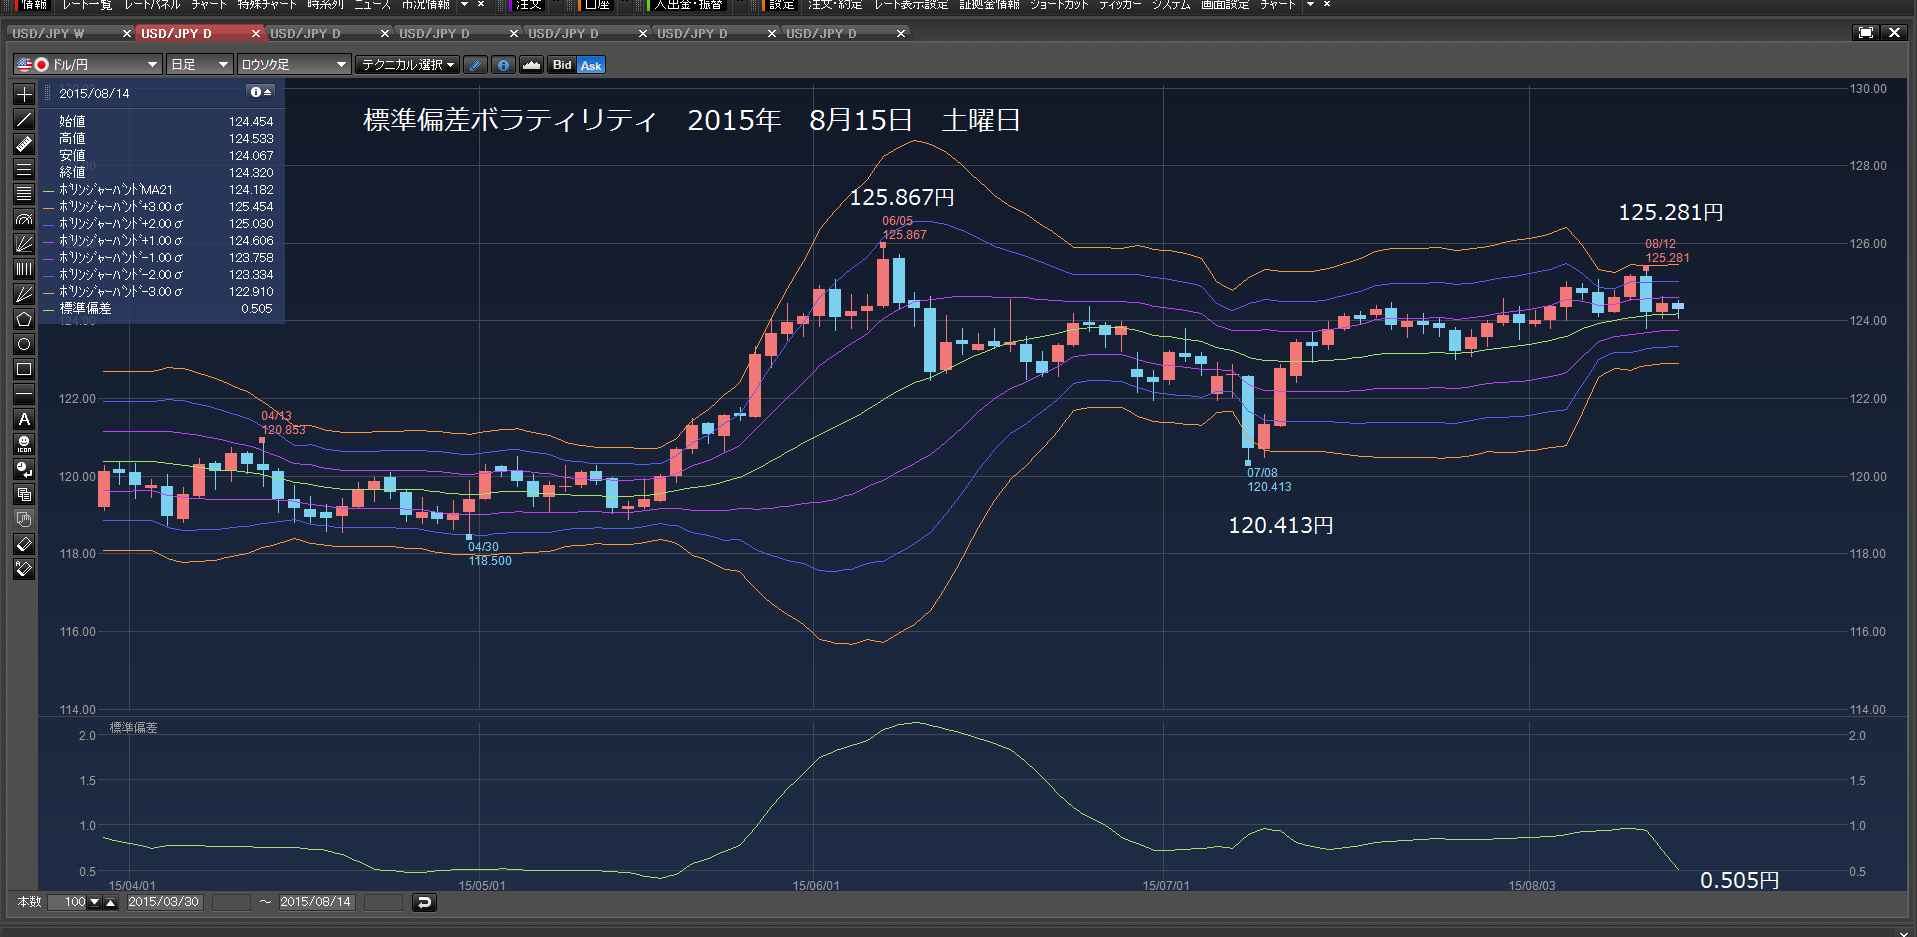Image resolution: width=1917 pixels, height=937 pixels.
Task: Select the Fibonacci fan tool
Action: coord(24,244)
